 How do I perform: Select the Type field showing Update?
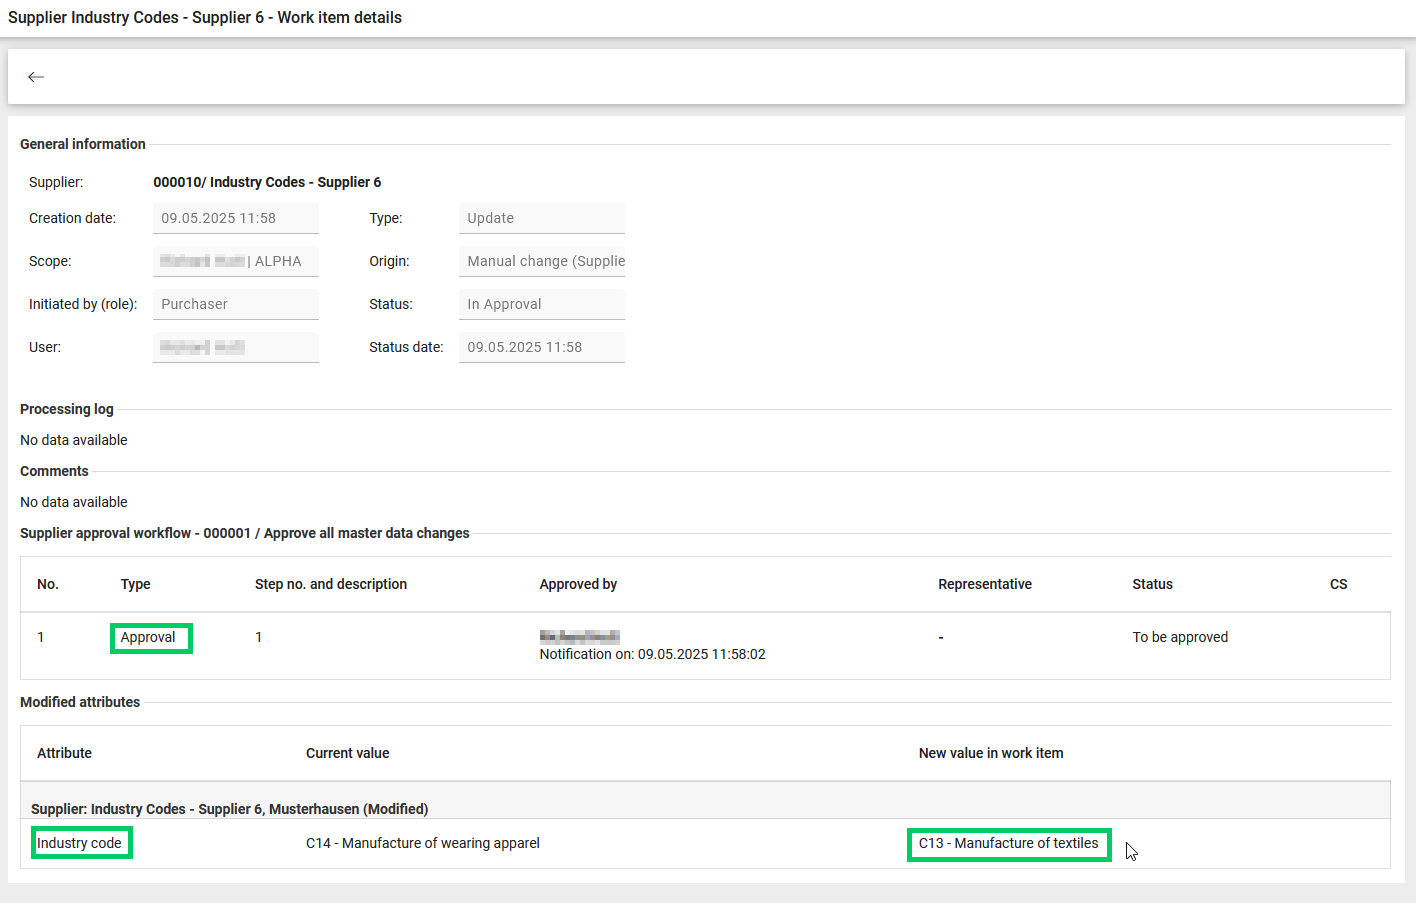tap(541, 218)
